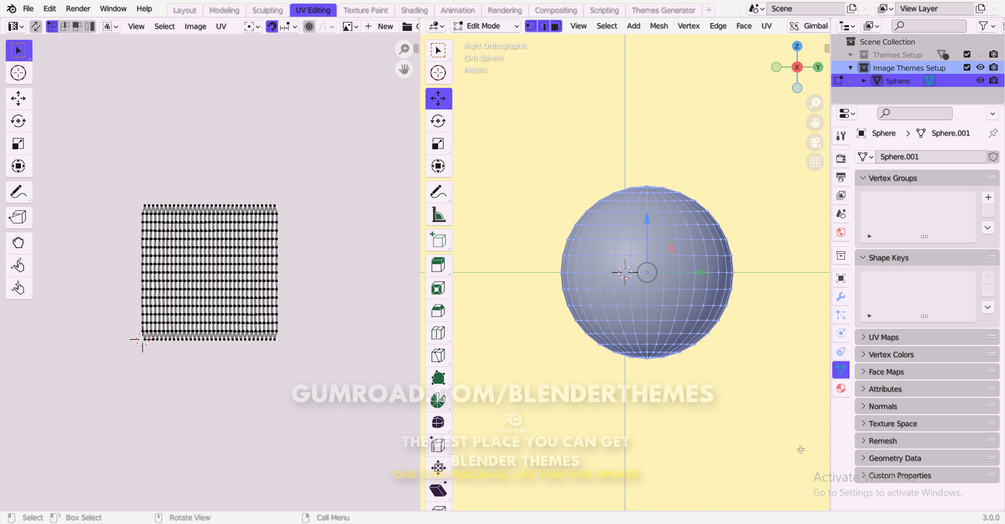
Task: Choose the UV editor Pinch sculpt tool
Action: coord(19,288)
